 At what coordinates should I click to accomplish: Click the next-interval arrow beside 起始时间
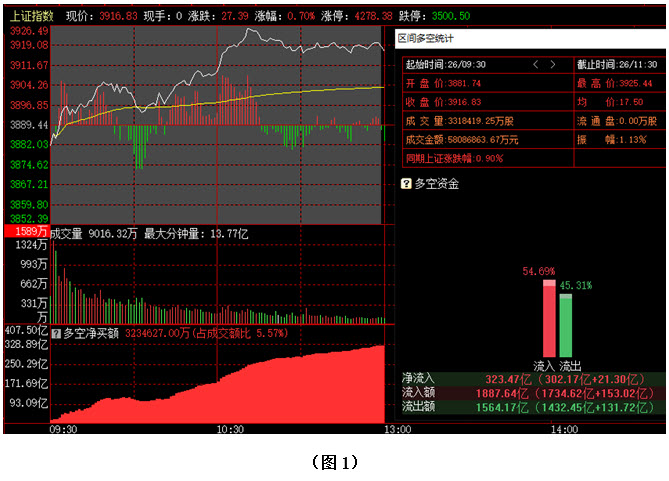[x=553, y=64]
